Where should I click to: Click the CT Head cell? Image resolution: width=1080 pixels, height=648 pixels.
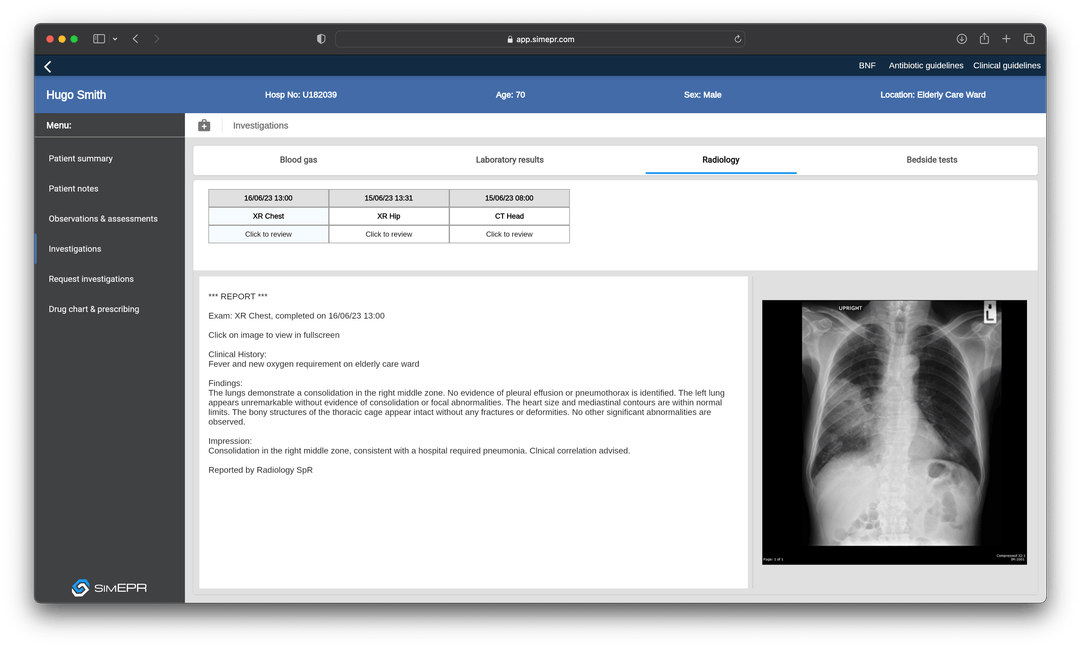(509, 216)
